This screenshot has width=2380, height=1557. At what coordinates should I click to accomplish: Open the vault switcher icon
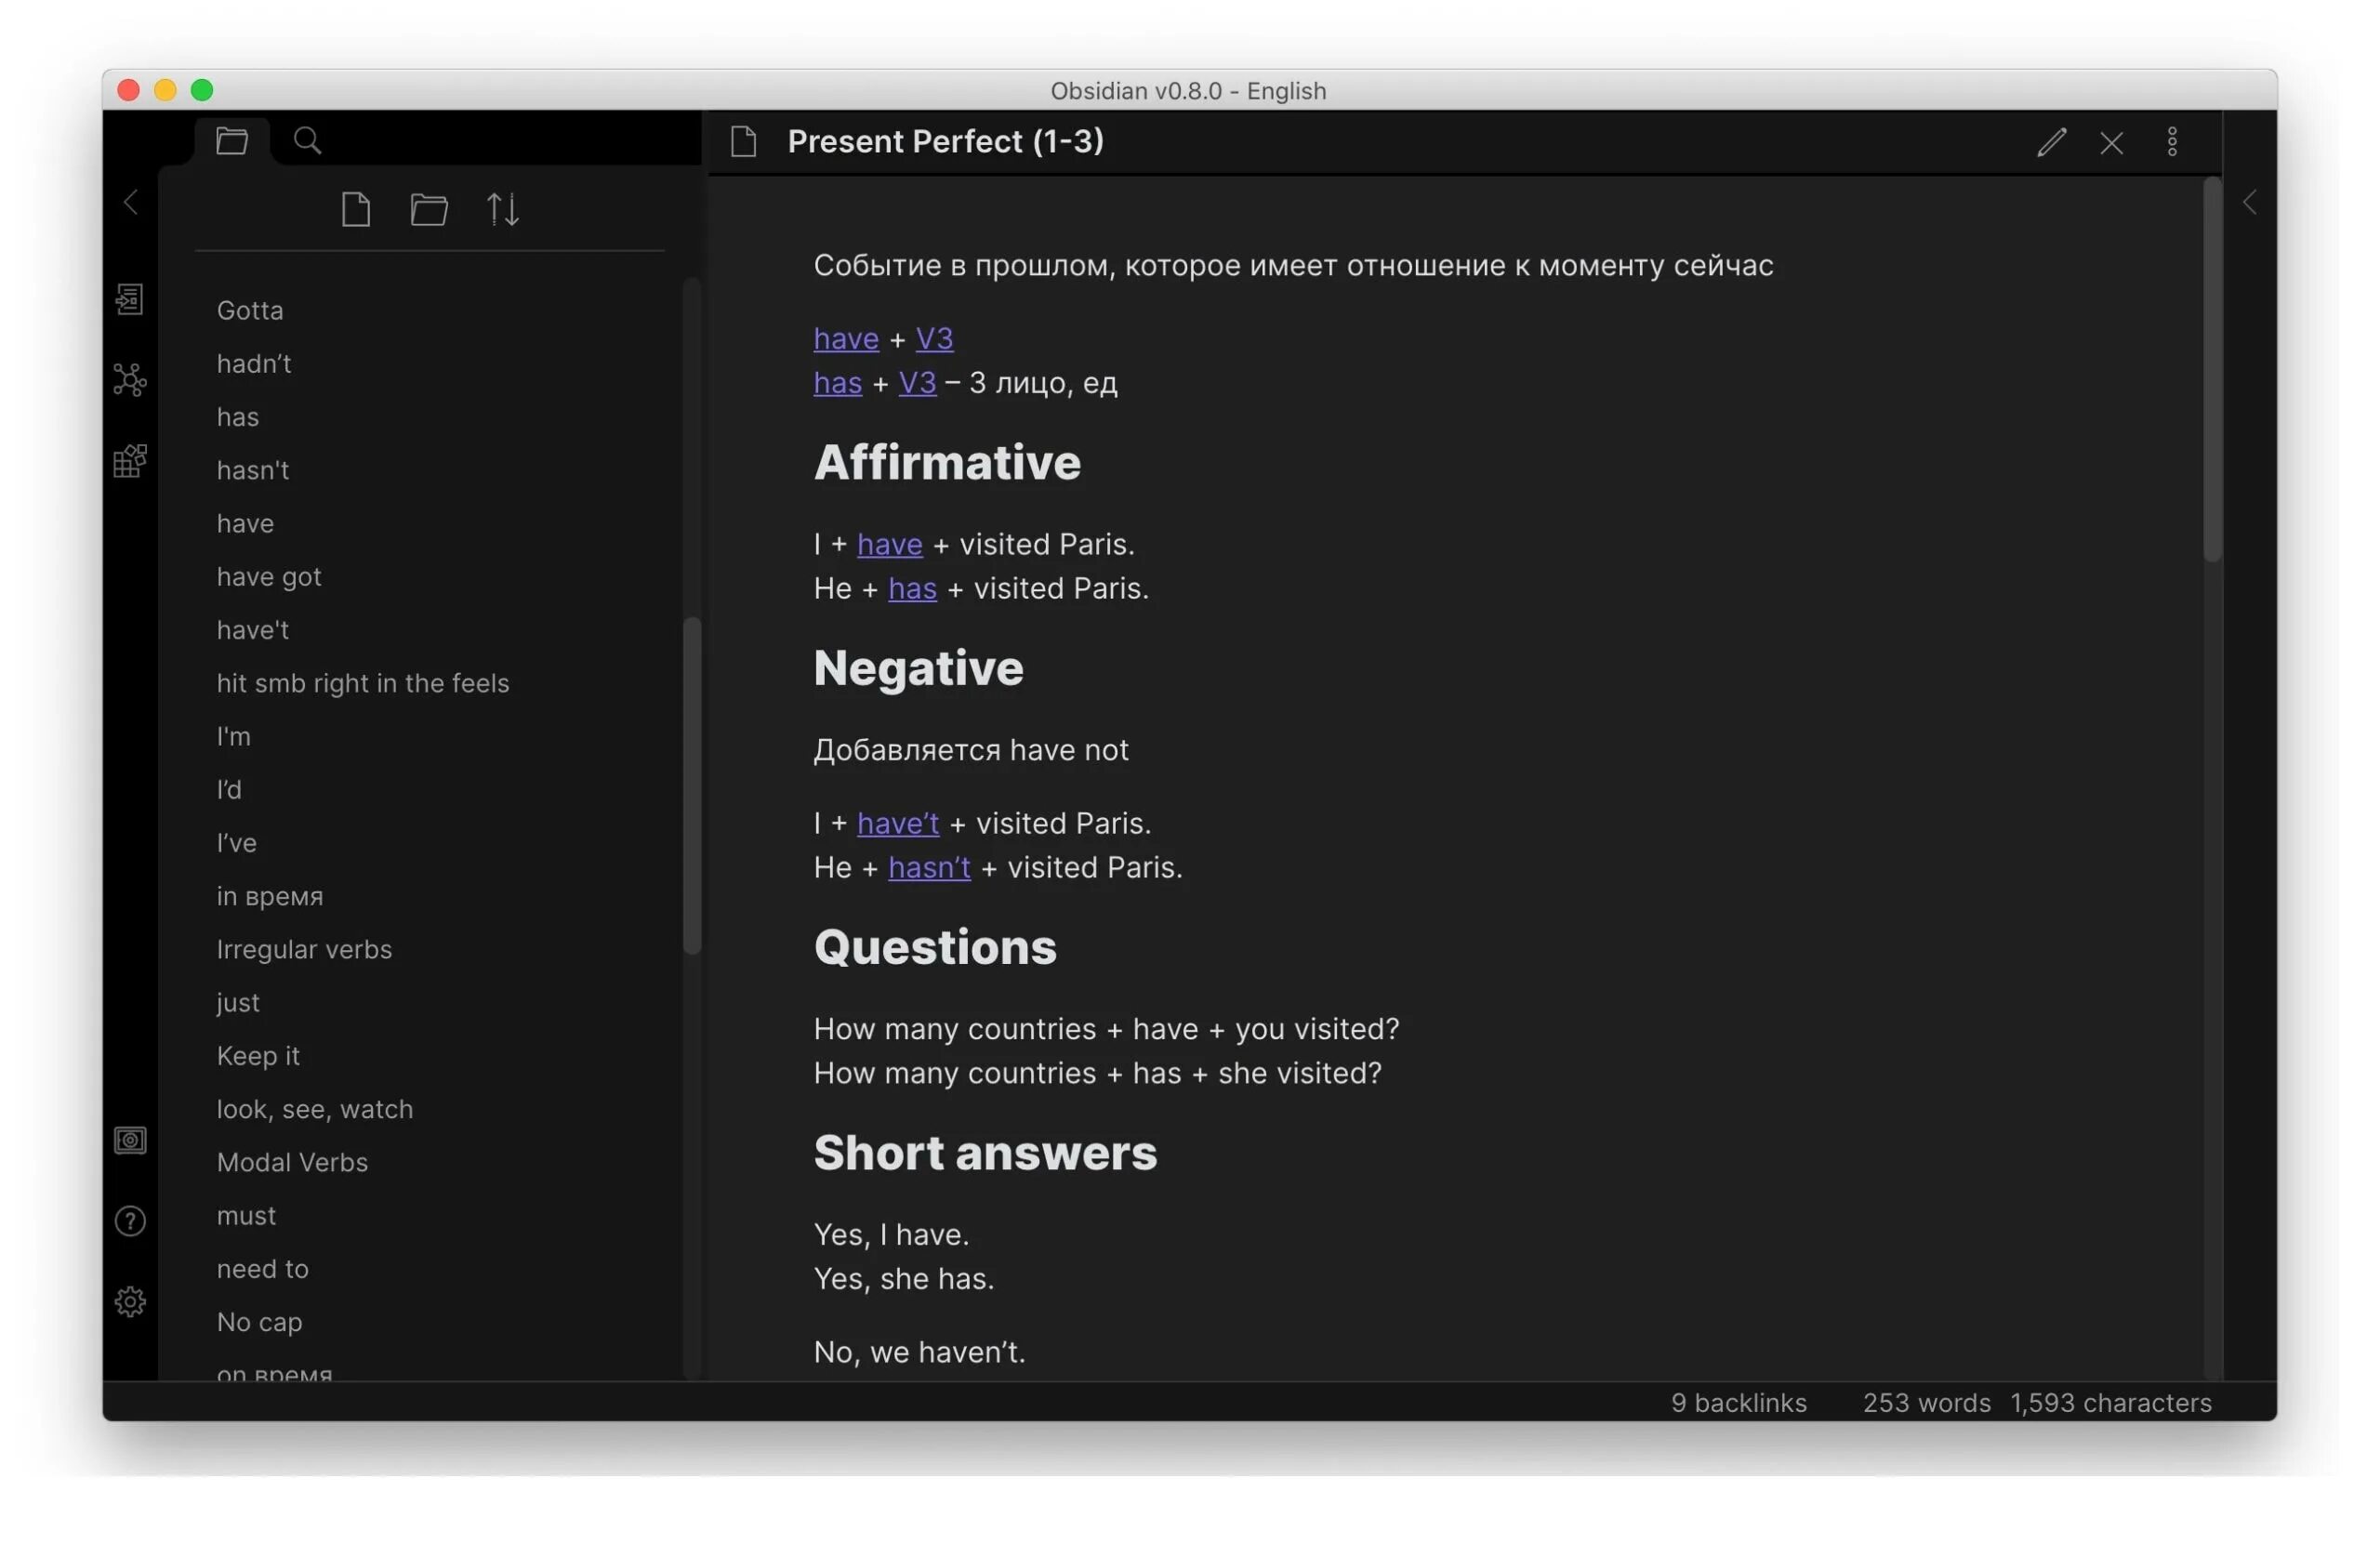[130, 1141]
